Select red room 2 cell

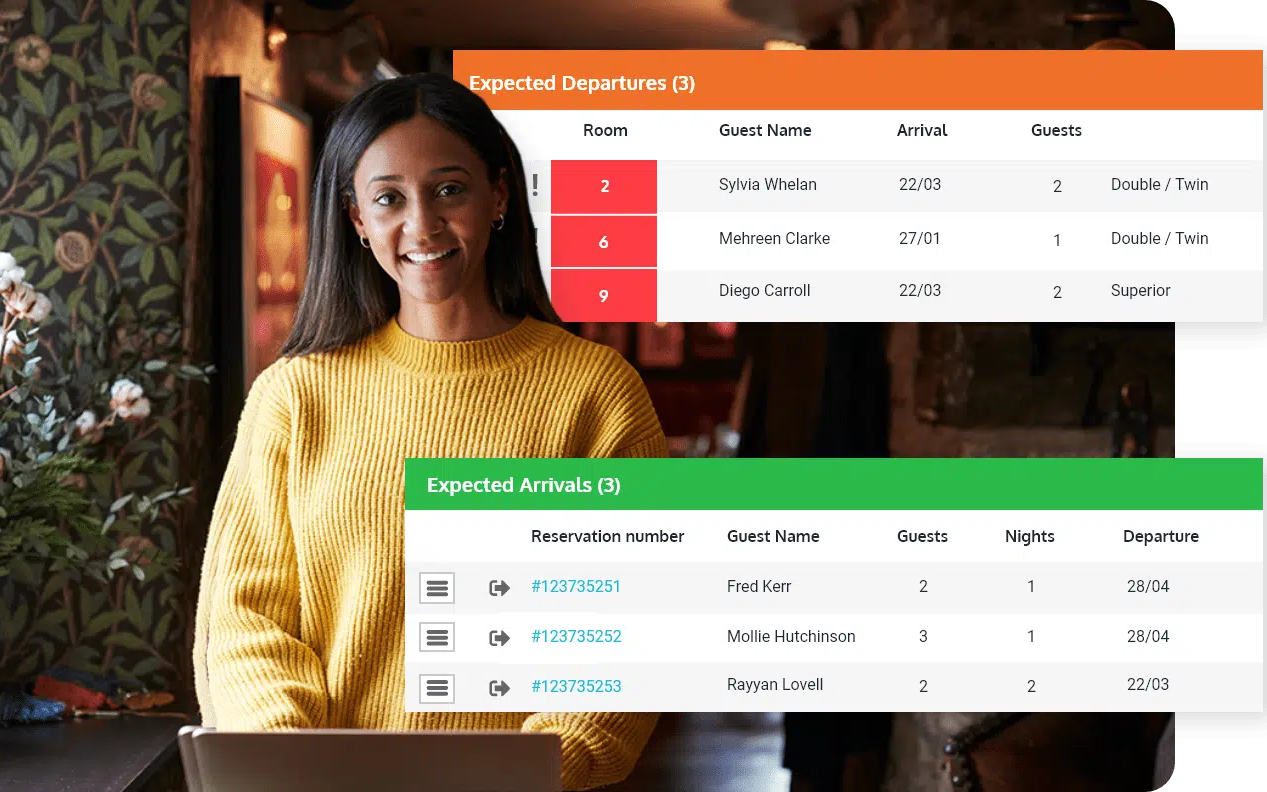pos(604,186)
